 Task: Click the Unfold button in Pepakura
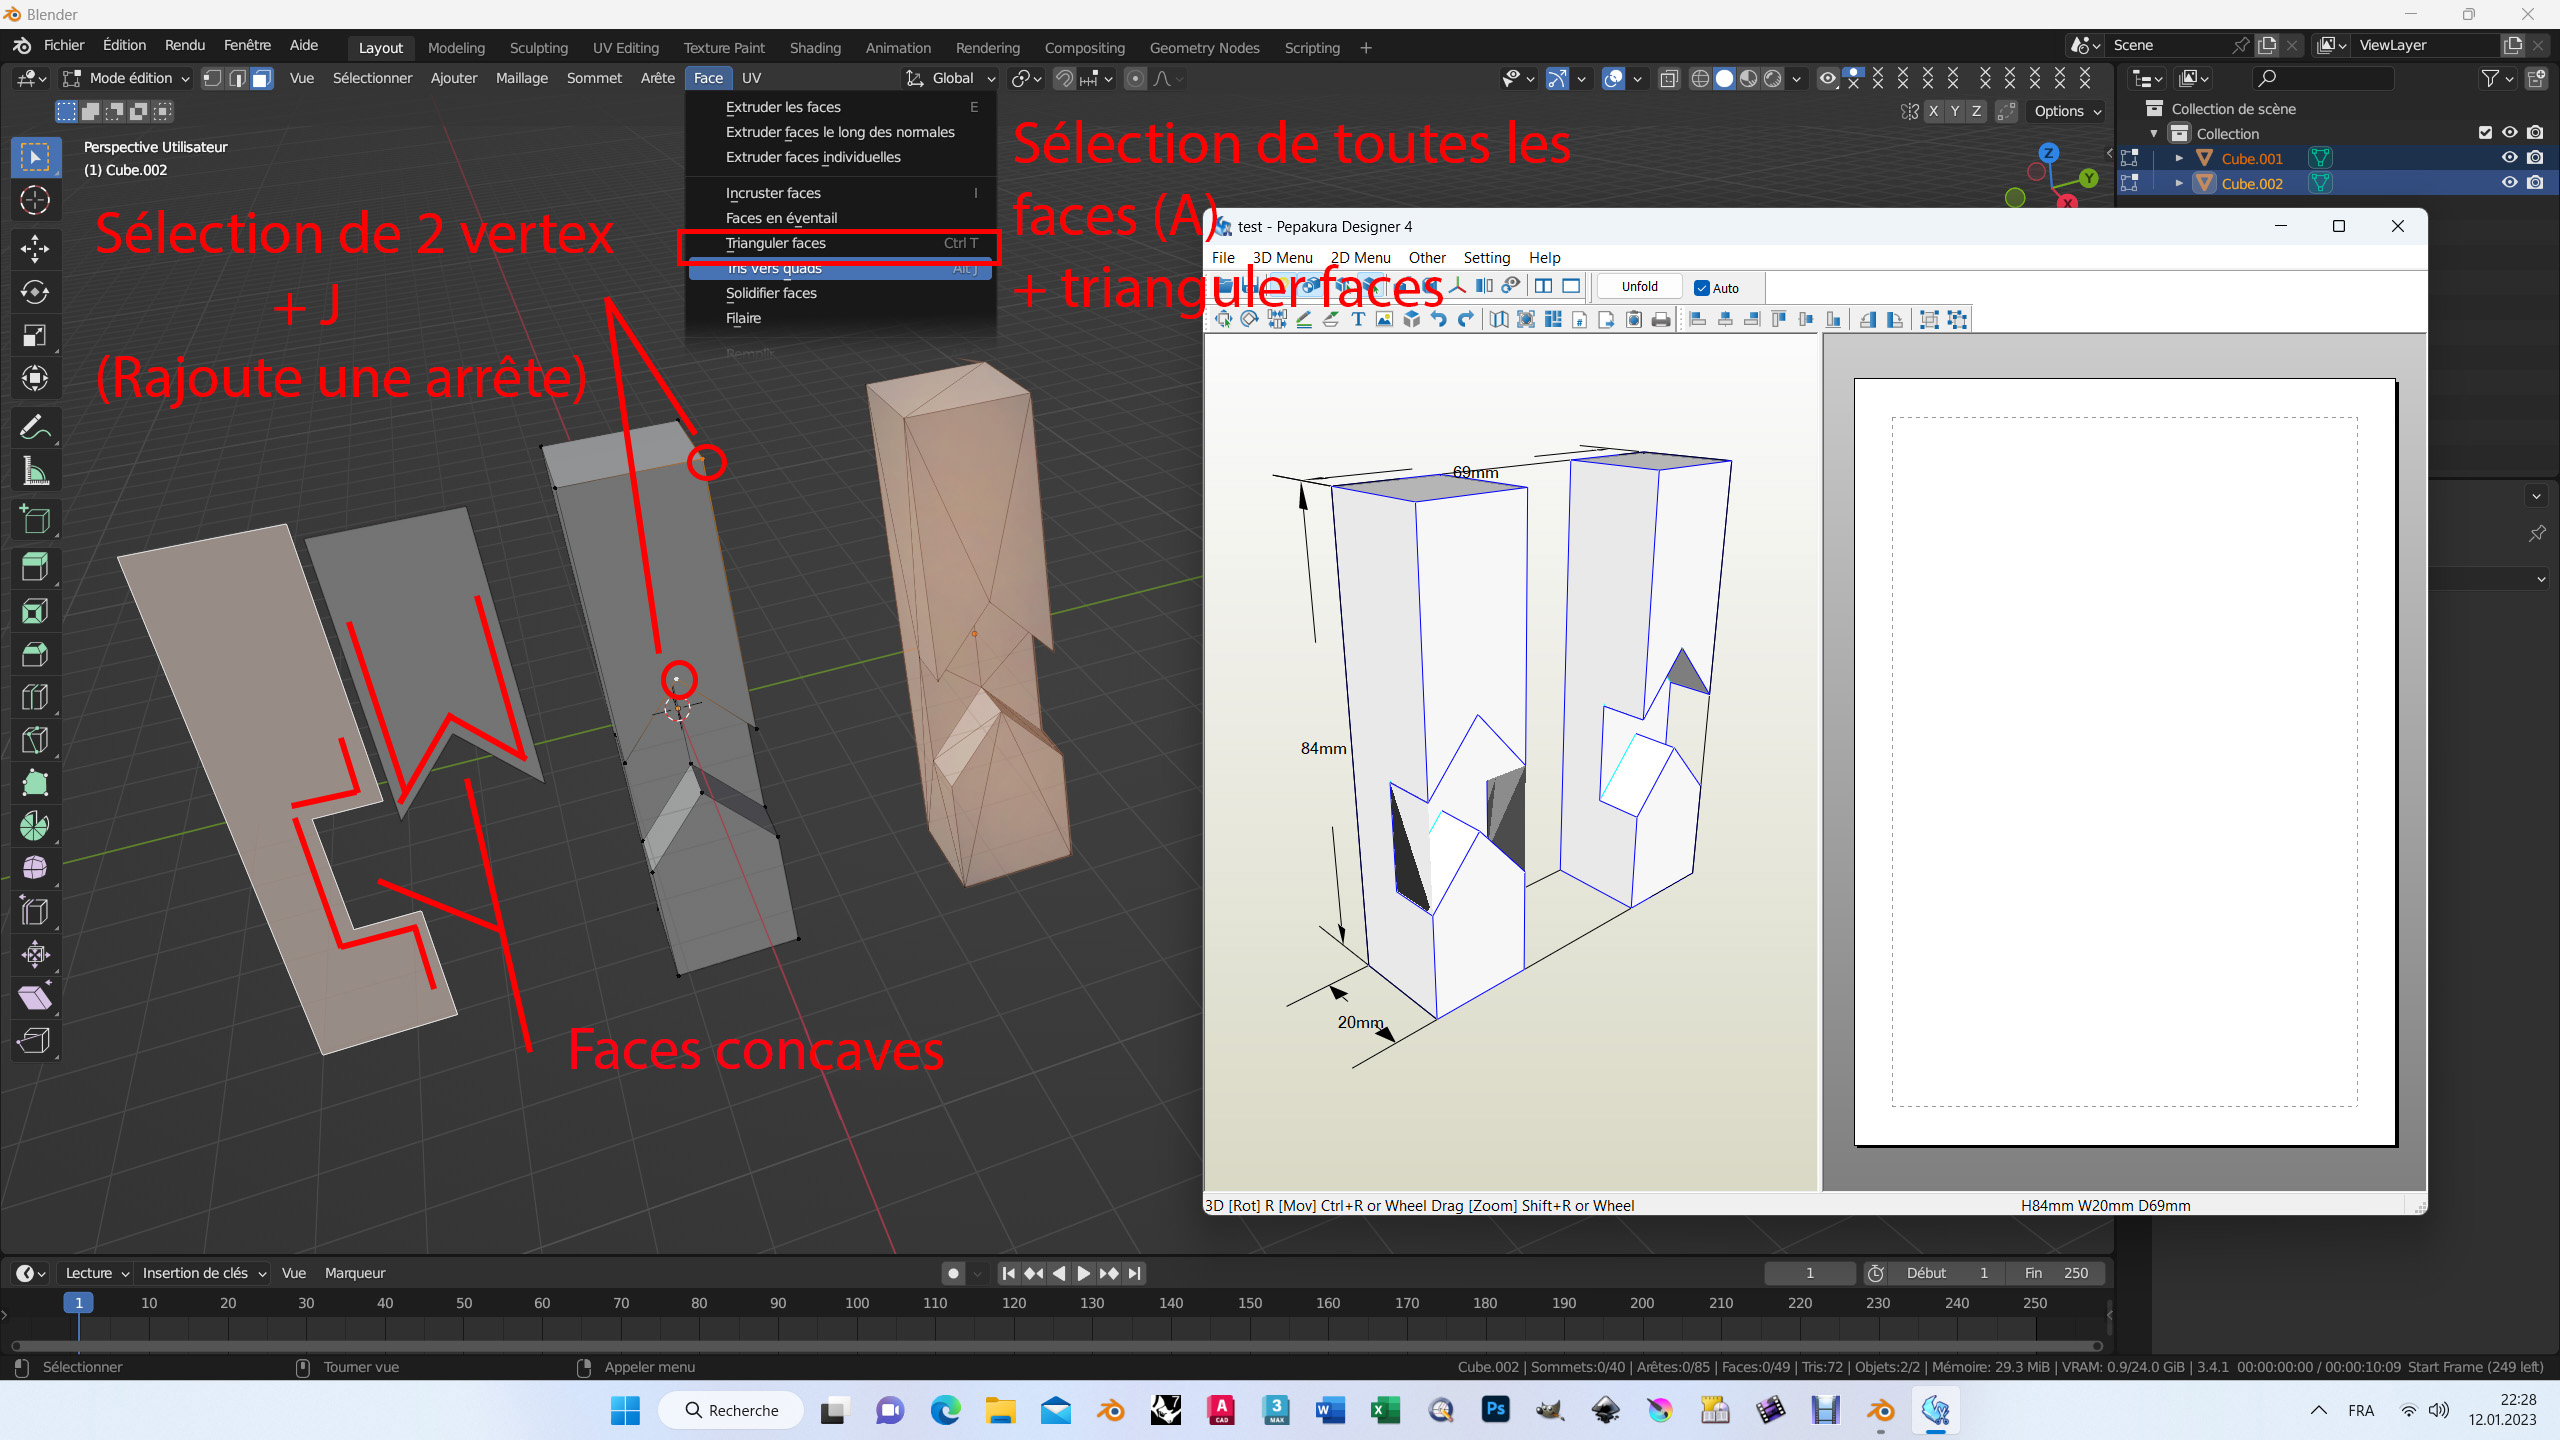click(x=1639, y=287)
